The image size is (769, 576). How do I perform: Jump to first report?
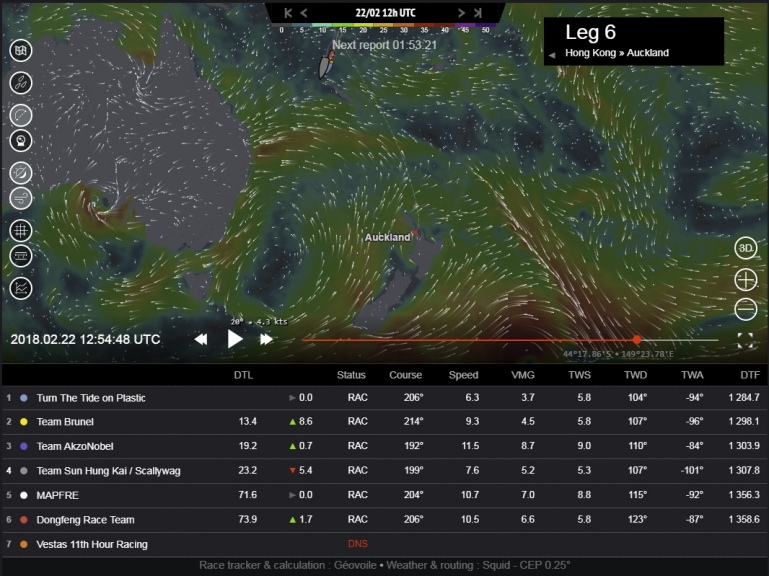coord(288,13)
